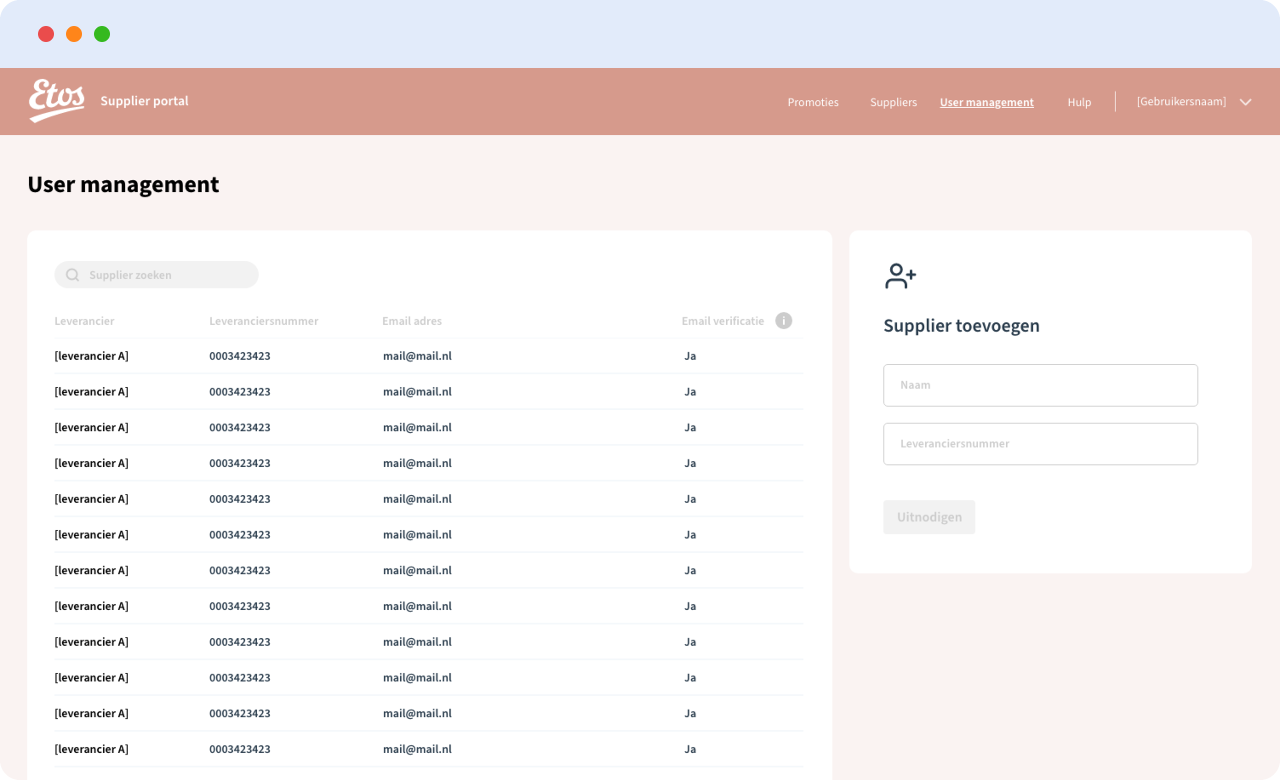Select the first [leverancier A] row

[91, 356]
